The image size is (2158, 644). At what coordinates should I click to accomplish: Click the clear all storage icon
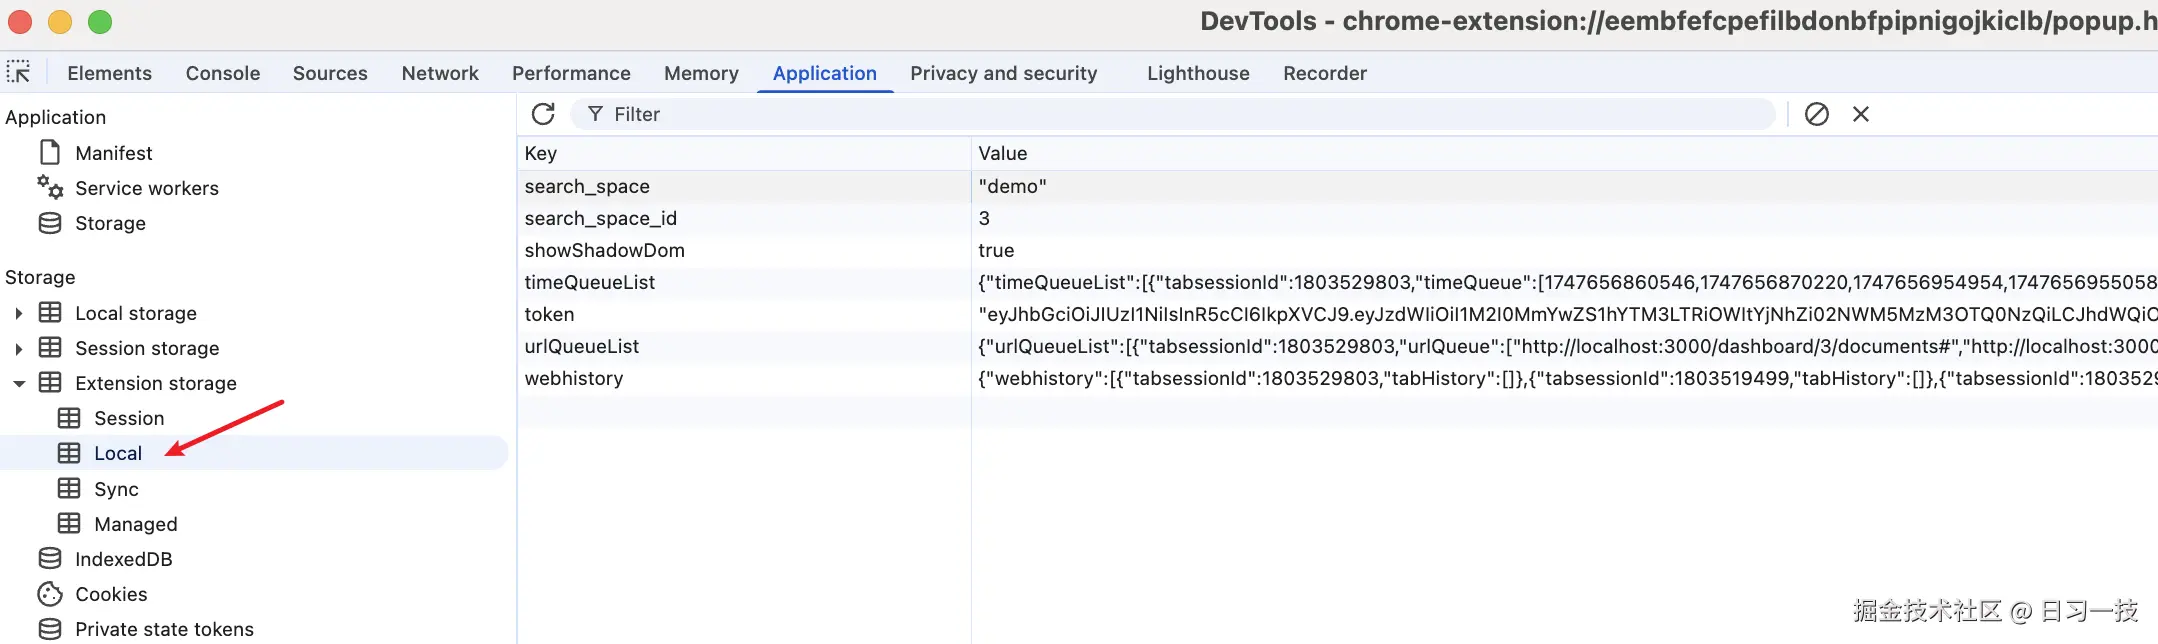point(1817,114)
